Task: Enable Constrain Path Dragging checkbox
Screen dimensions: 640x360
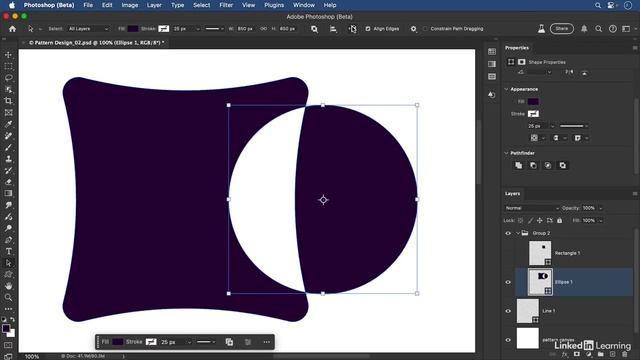Action: [425, 29]
